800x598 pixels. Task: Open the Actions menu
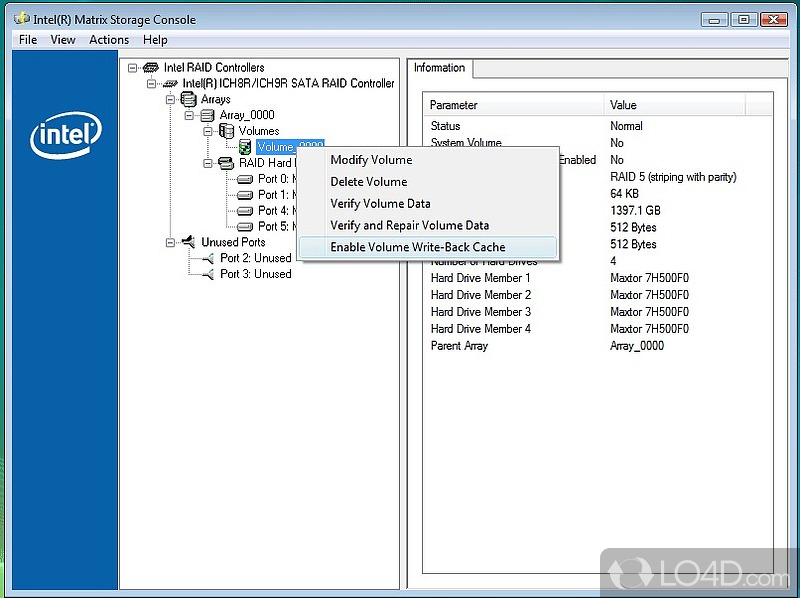pyautogui.click(x=109, y=40)
